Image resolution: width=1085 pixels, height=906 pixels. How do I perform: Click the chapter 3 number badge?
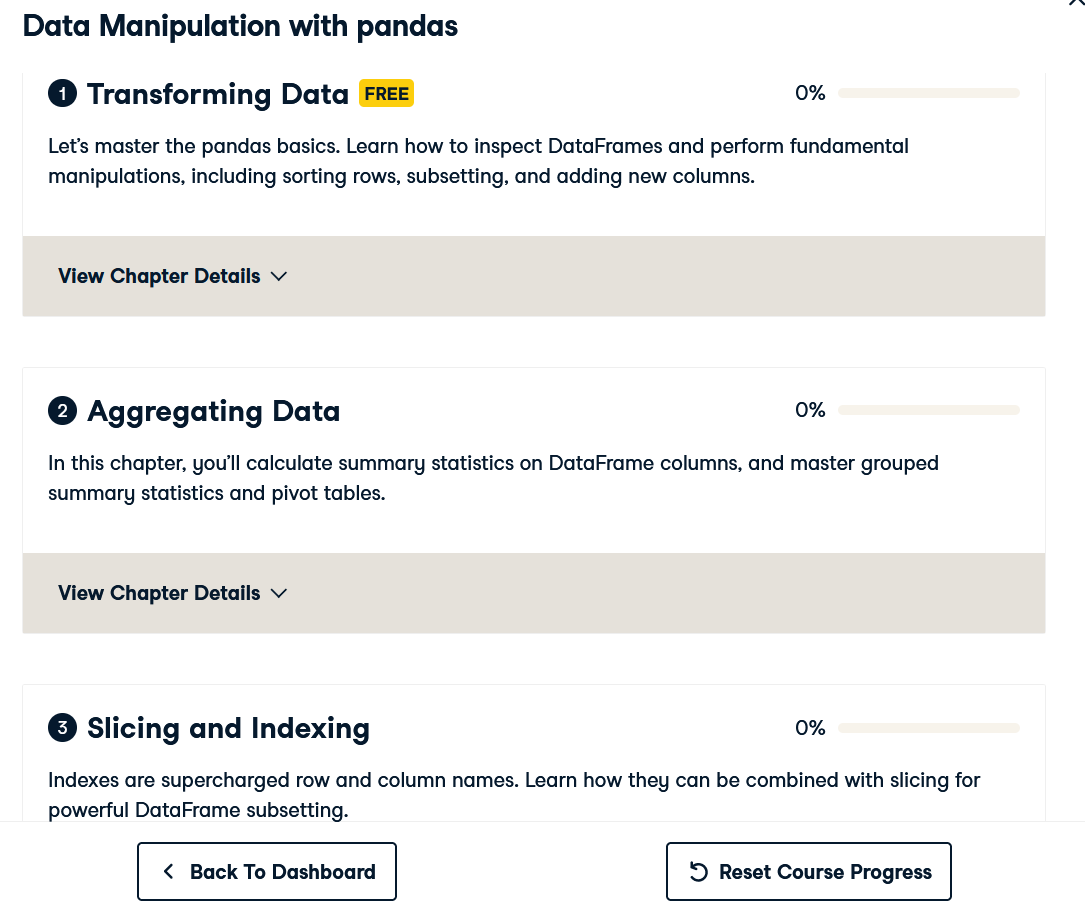tap(62, 728)
